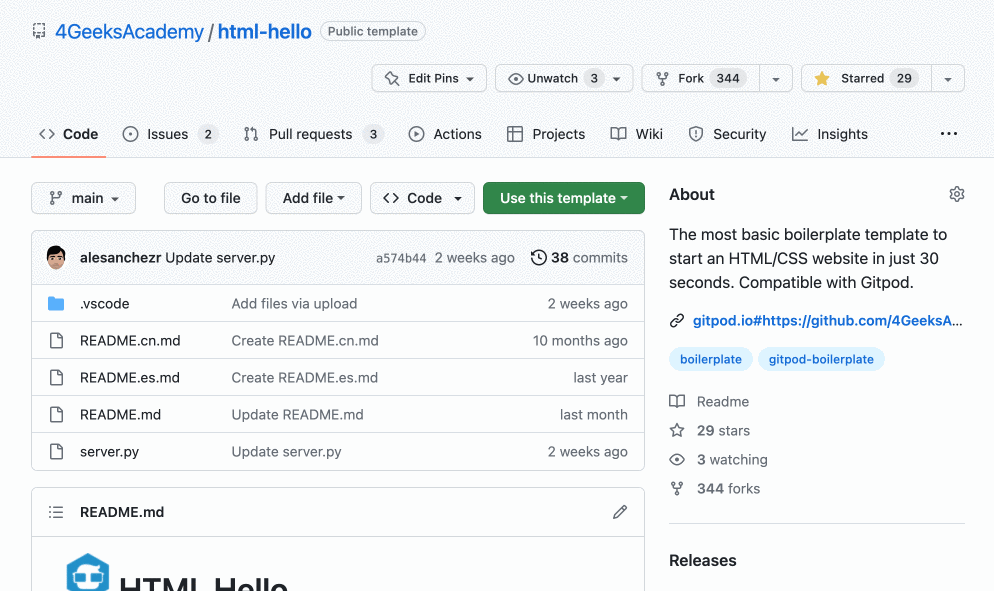Viewport: 994px width, 591px height.
Task: Click the Use this template button
Action: 564,198
